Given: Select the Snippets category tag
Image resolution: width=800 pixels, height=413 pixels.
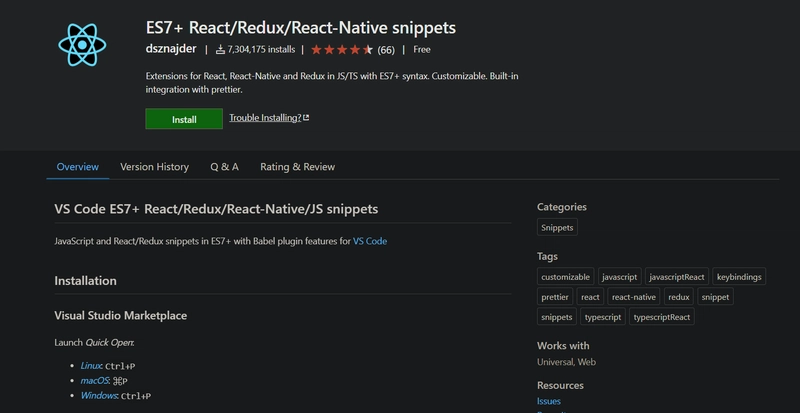Looking at the screenshot, I should point(557,228).
